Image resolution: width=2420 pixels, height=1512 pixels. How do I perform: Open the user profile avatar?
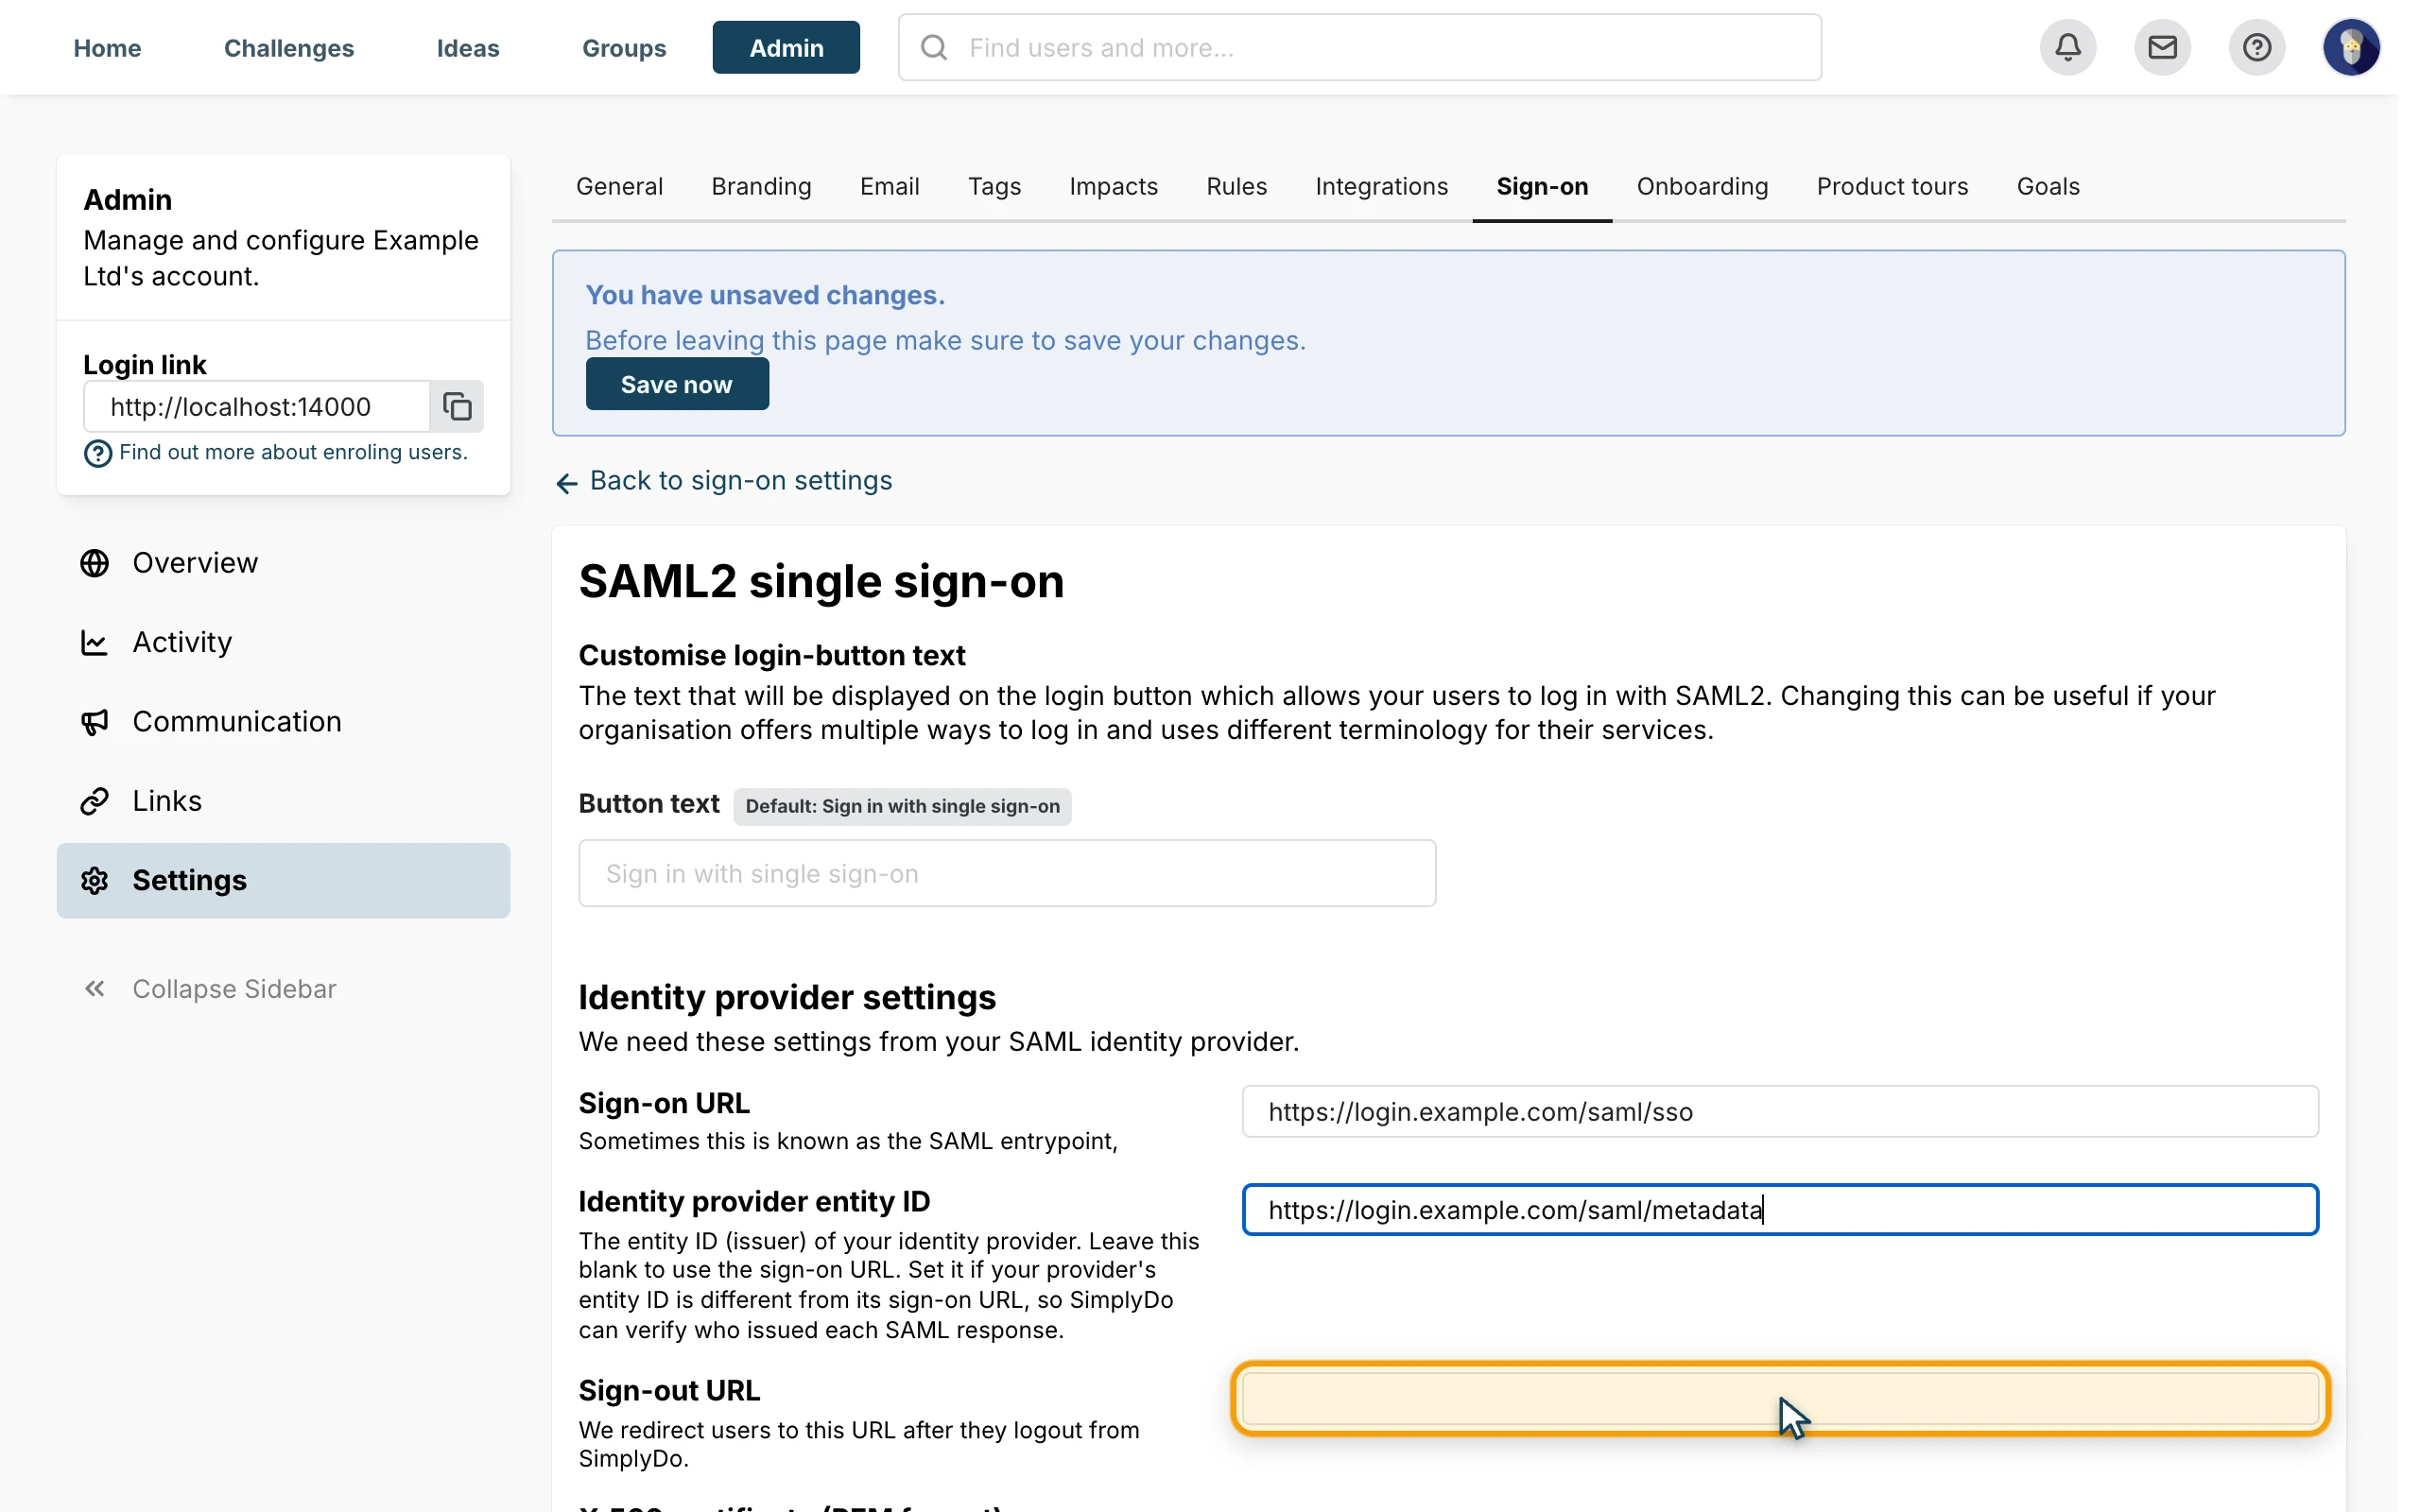[2351, 47]
